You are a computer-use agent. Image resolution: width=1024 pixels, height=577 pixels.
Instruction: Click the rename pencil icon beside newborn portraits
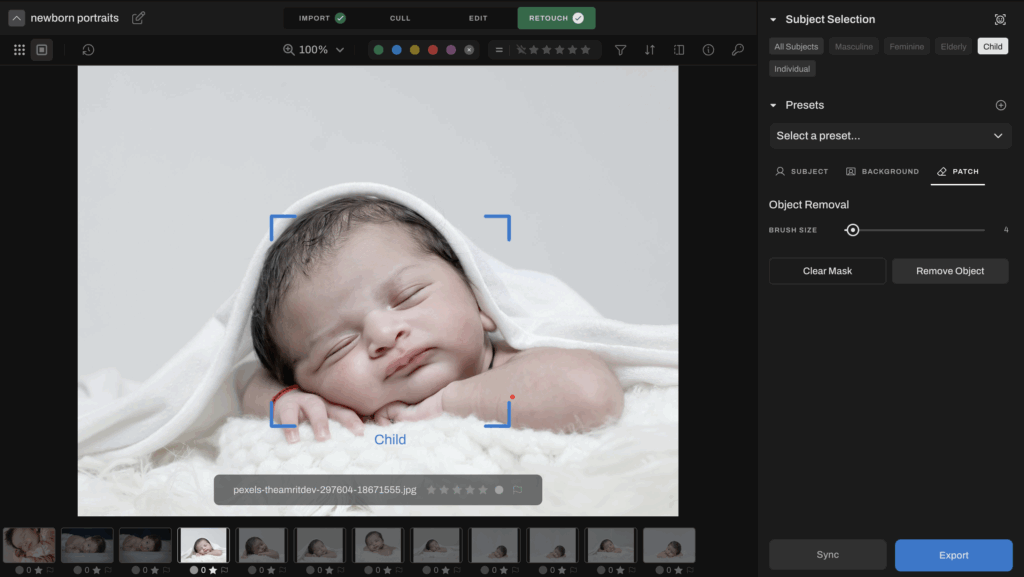click(138, 17)
